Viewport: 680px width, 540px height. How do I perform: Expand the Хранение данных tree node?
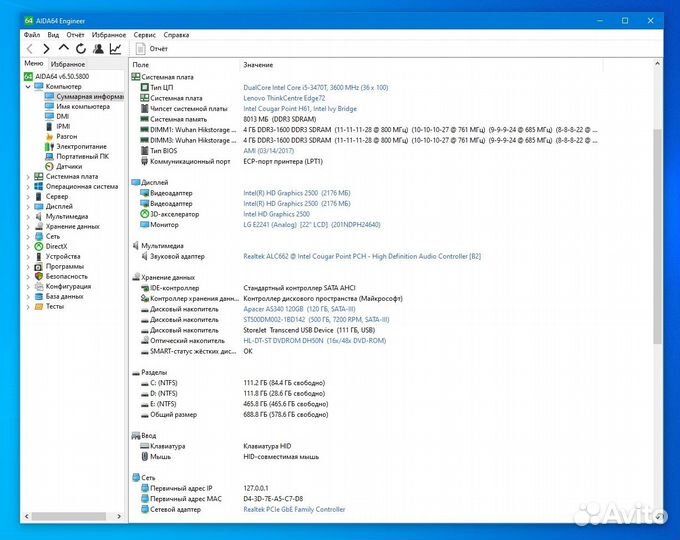point(28,226)
